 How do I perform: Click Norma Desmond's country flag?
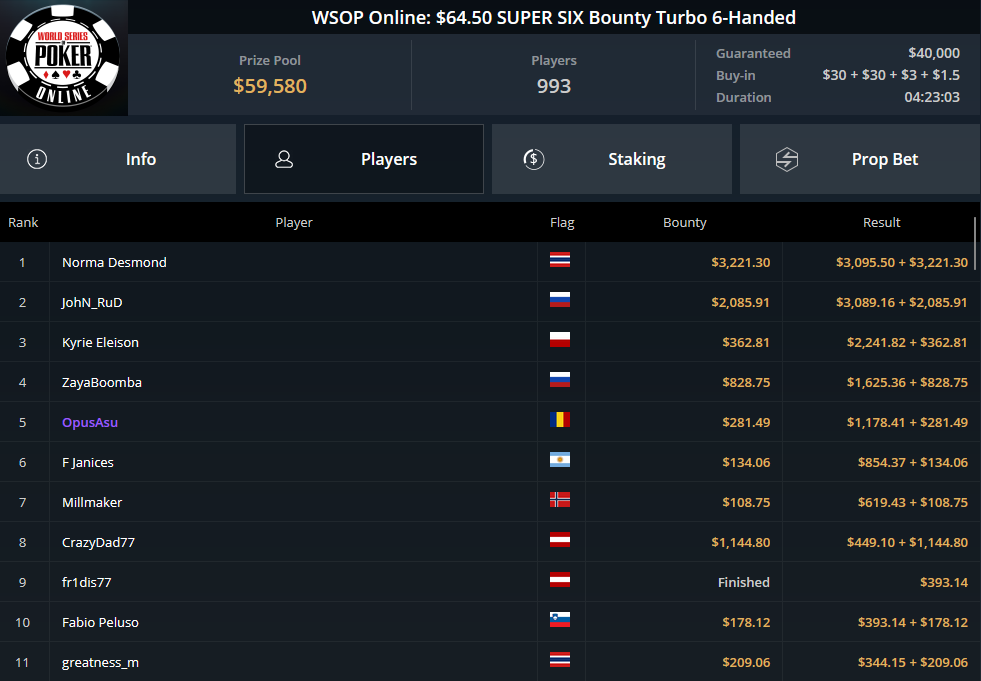point(560,260)
